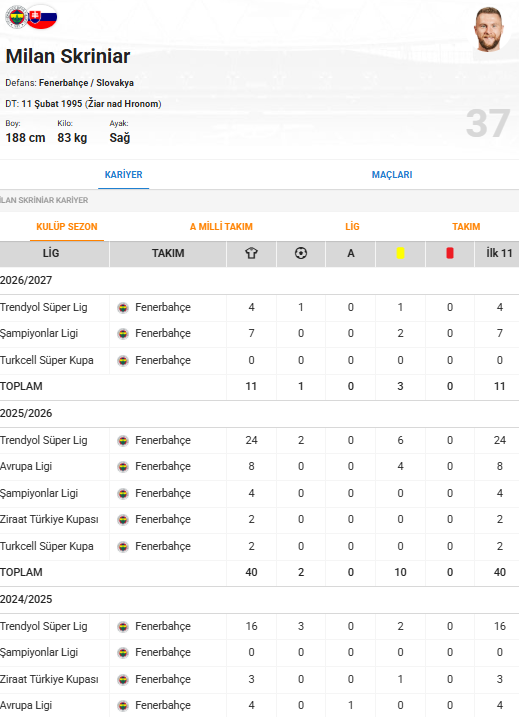
Task: Click Fenerbahçe crest in 2025/2026 Ziraat Türkiye Kupası row
Action: click(x=123, y=520)
